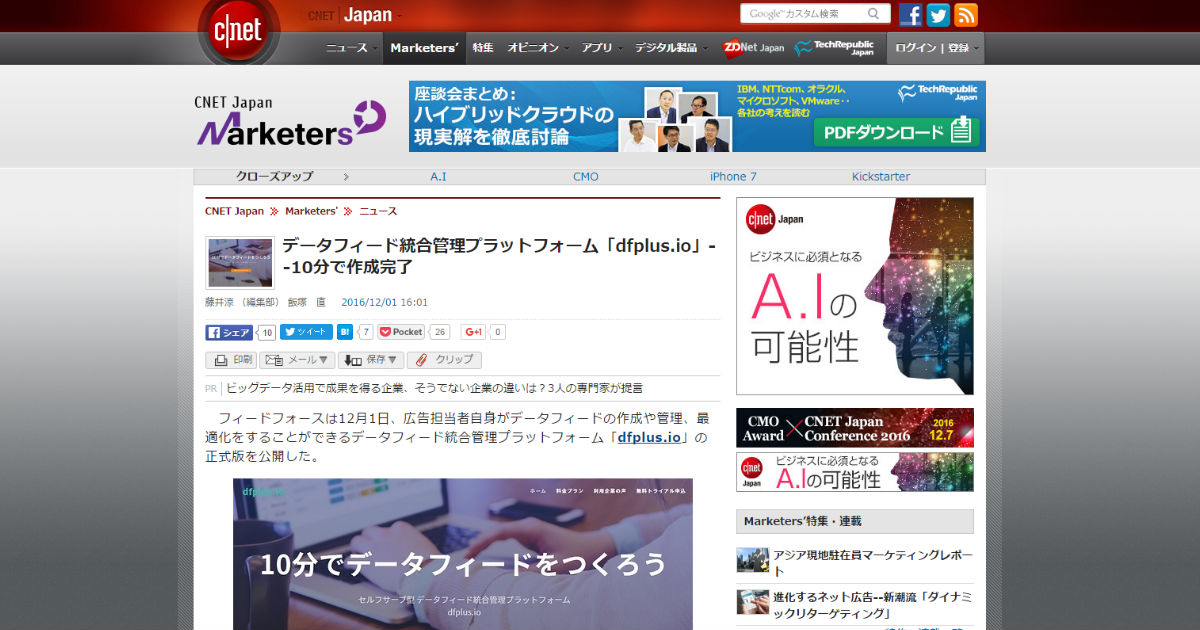Click the article headline about dfplus.io
The image size is (1200, 630).
point(498,256)
